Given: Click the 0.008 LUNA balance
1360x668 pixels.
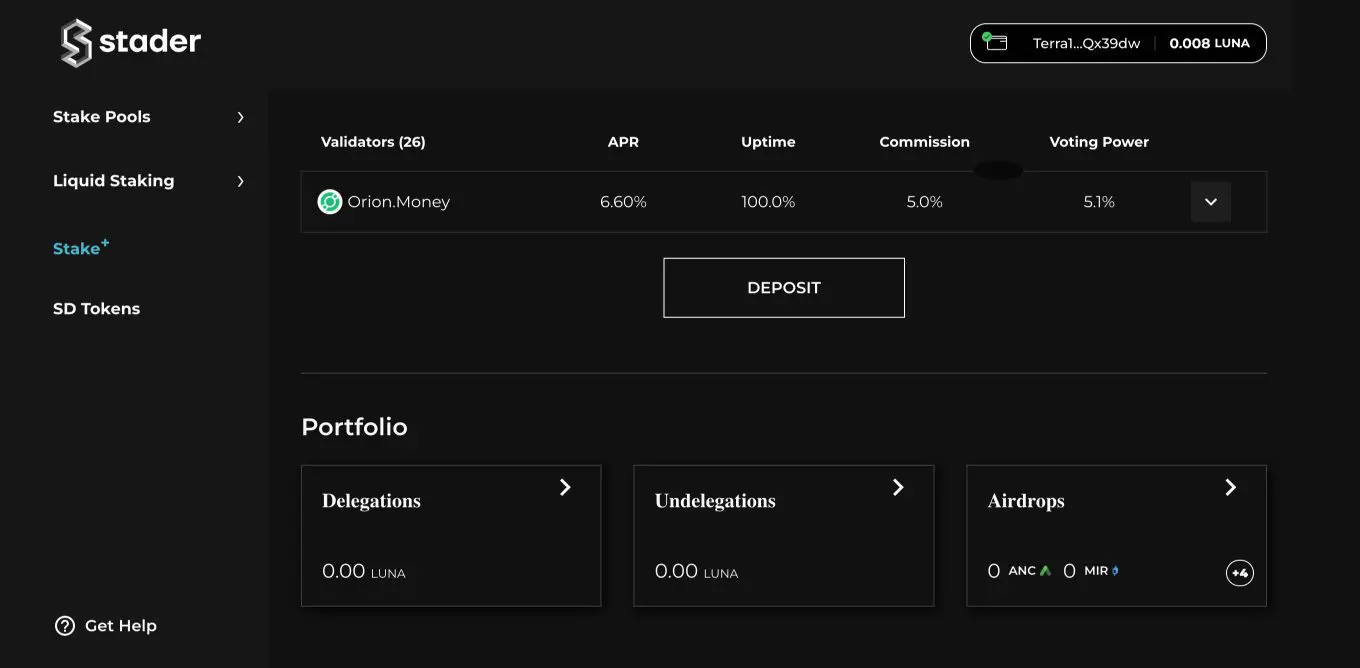Looking at the screenshot, I should pos(1210,44).
